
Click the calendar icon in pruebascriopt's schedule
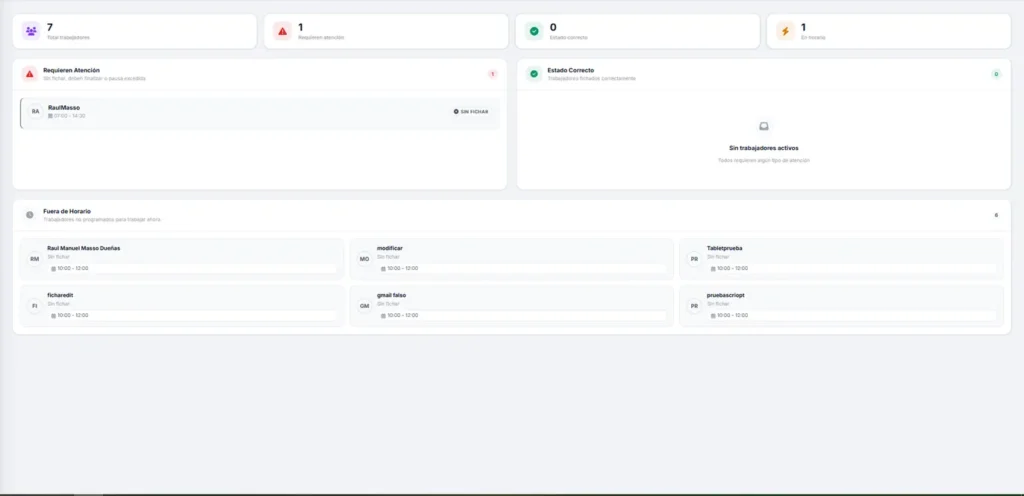713,316
